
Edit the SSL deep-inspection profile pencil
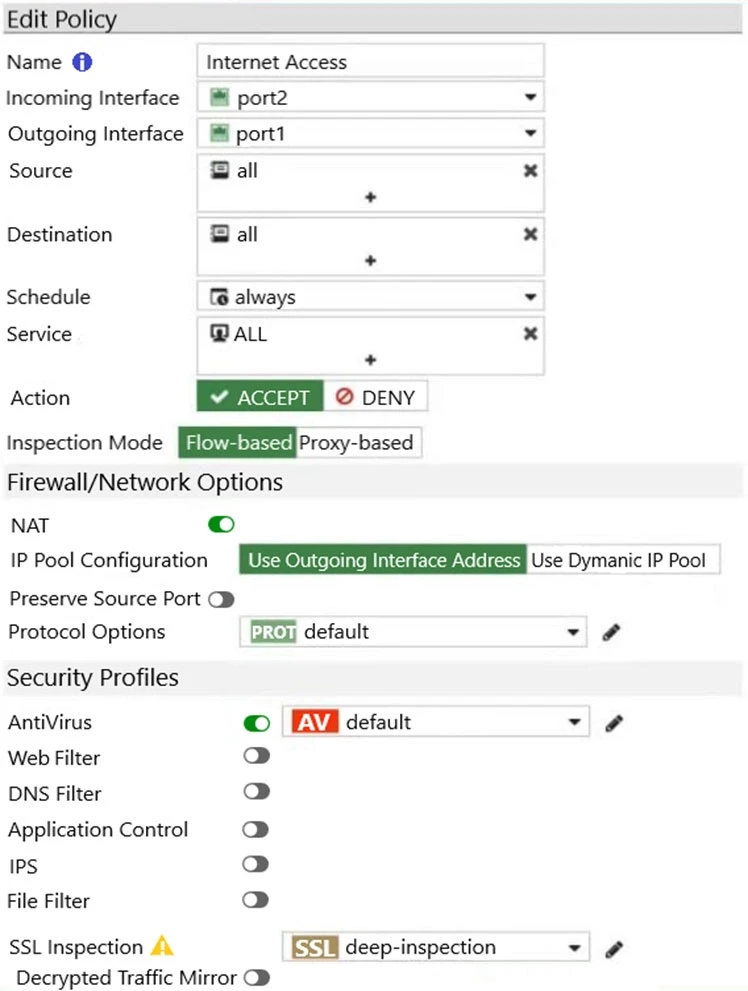pos(614,948)
